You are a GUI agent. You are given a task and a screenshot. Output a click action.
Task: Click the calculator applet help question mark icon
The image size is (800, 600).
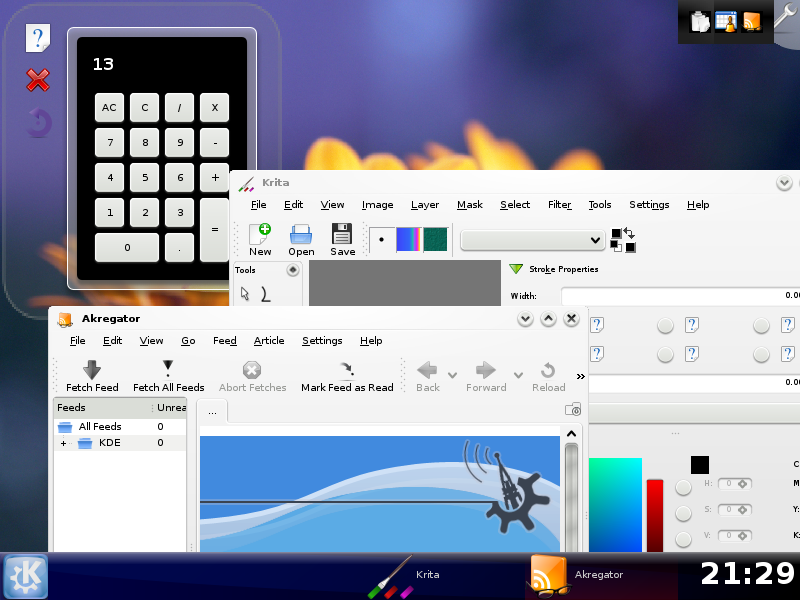(x=38, y=38)
